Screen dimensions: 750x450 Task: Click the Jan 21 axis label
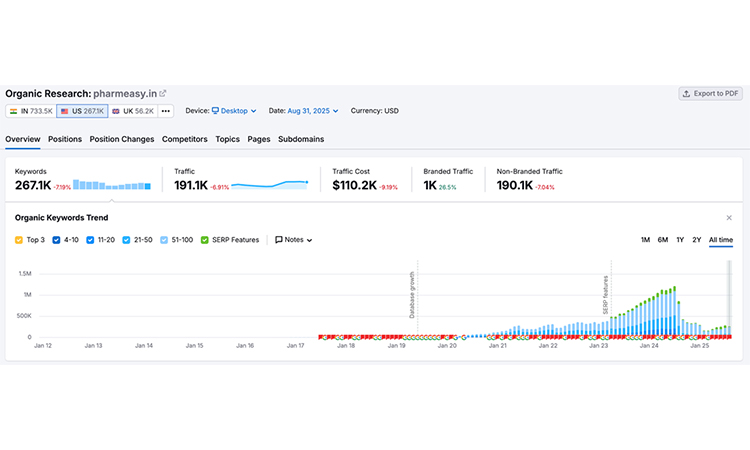coord(497,345)
